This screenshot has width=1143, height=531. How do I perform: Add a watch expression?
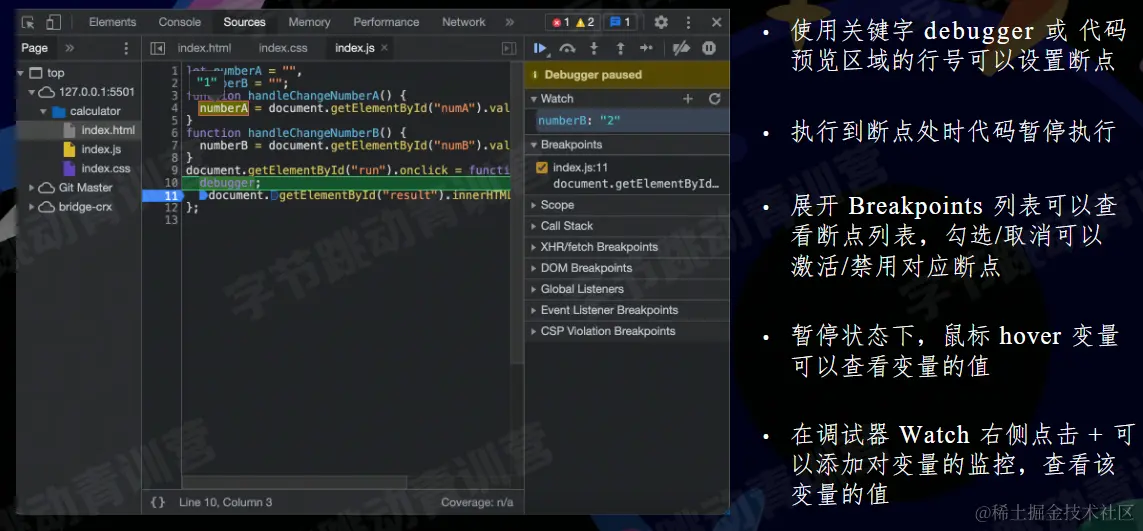(687, 98)
